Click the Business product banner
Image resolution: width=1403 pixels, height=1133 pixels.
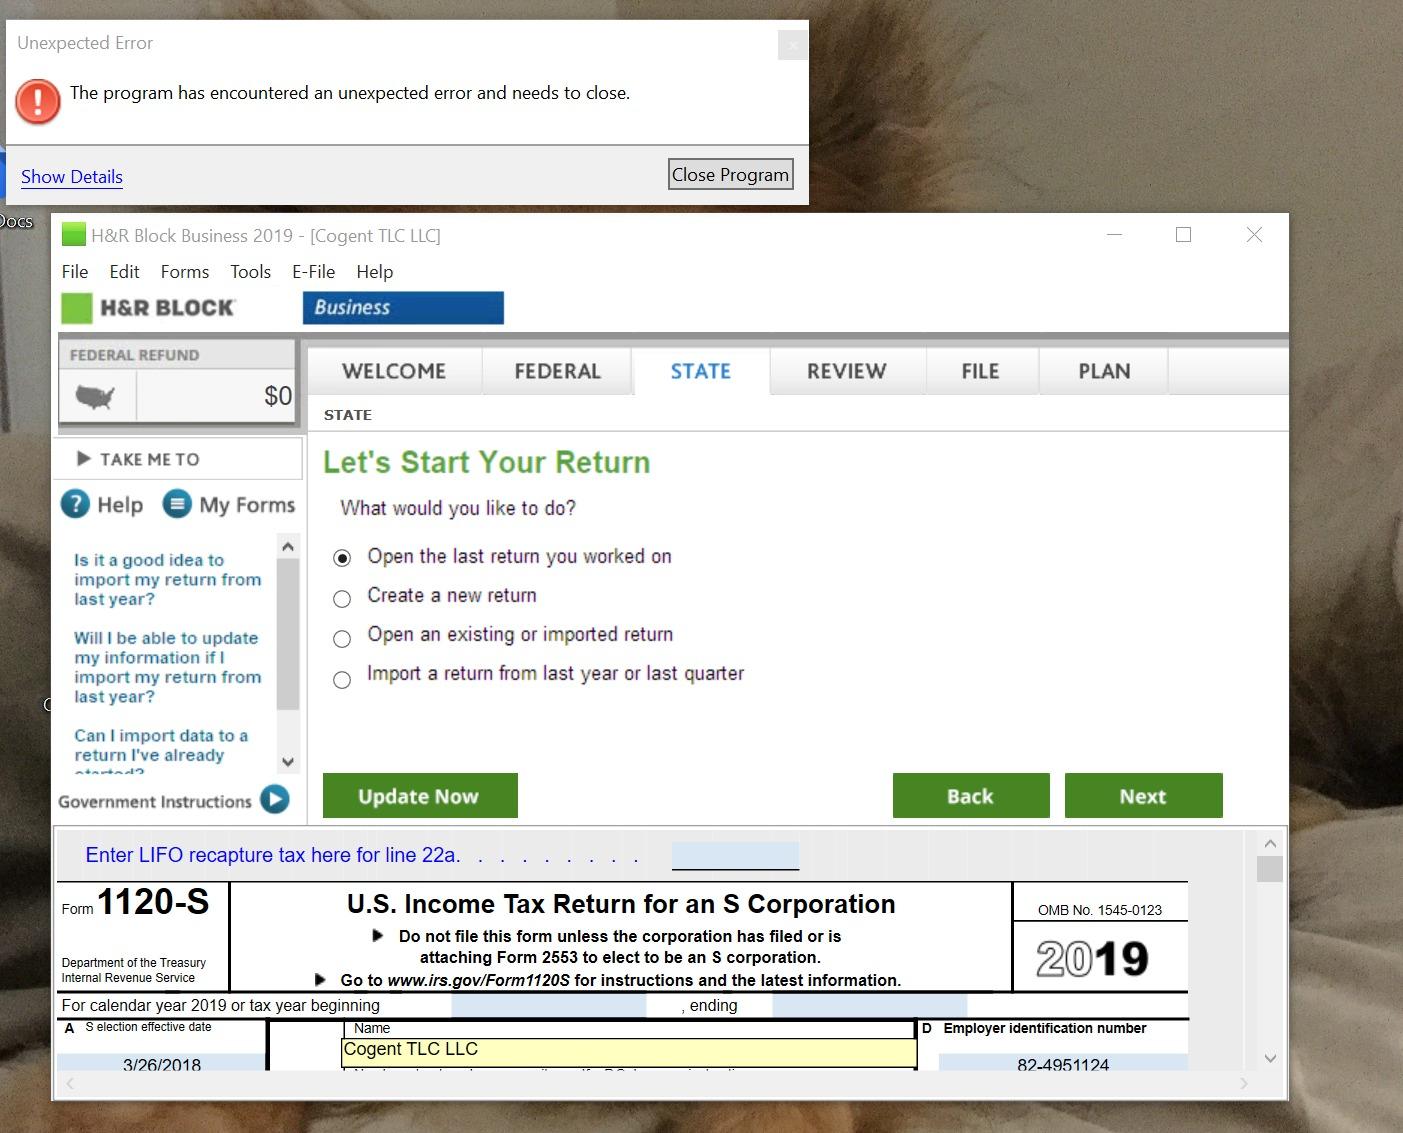point(403,308)
